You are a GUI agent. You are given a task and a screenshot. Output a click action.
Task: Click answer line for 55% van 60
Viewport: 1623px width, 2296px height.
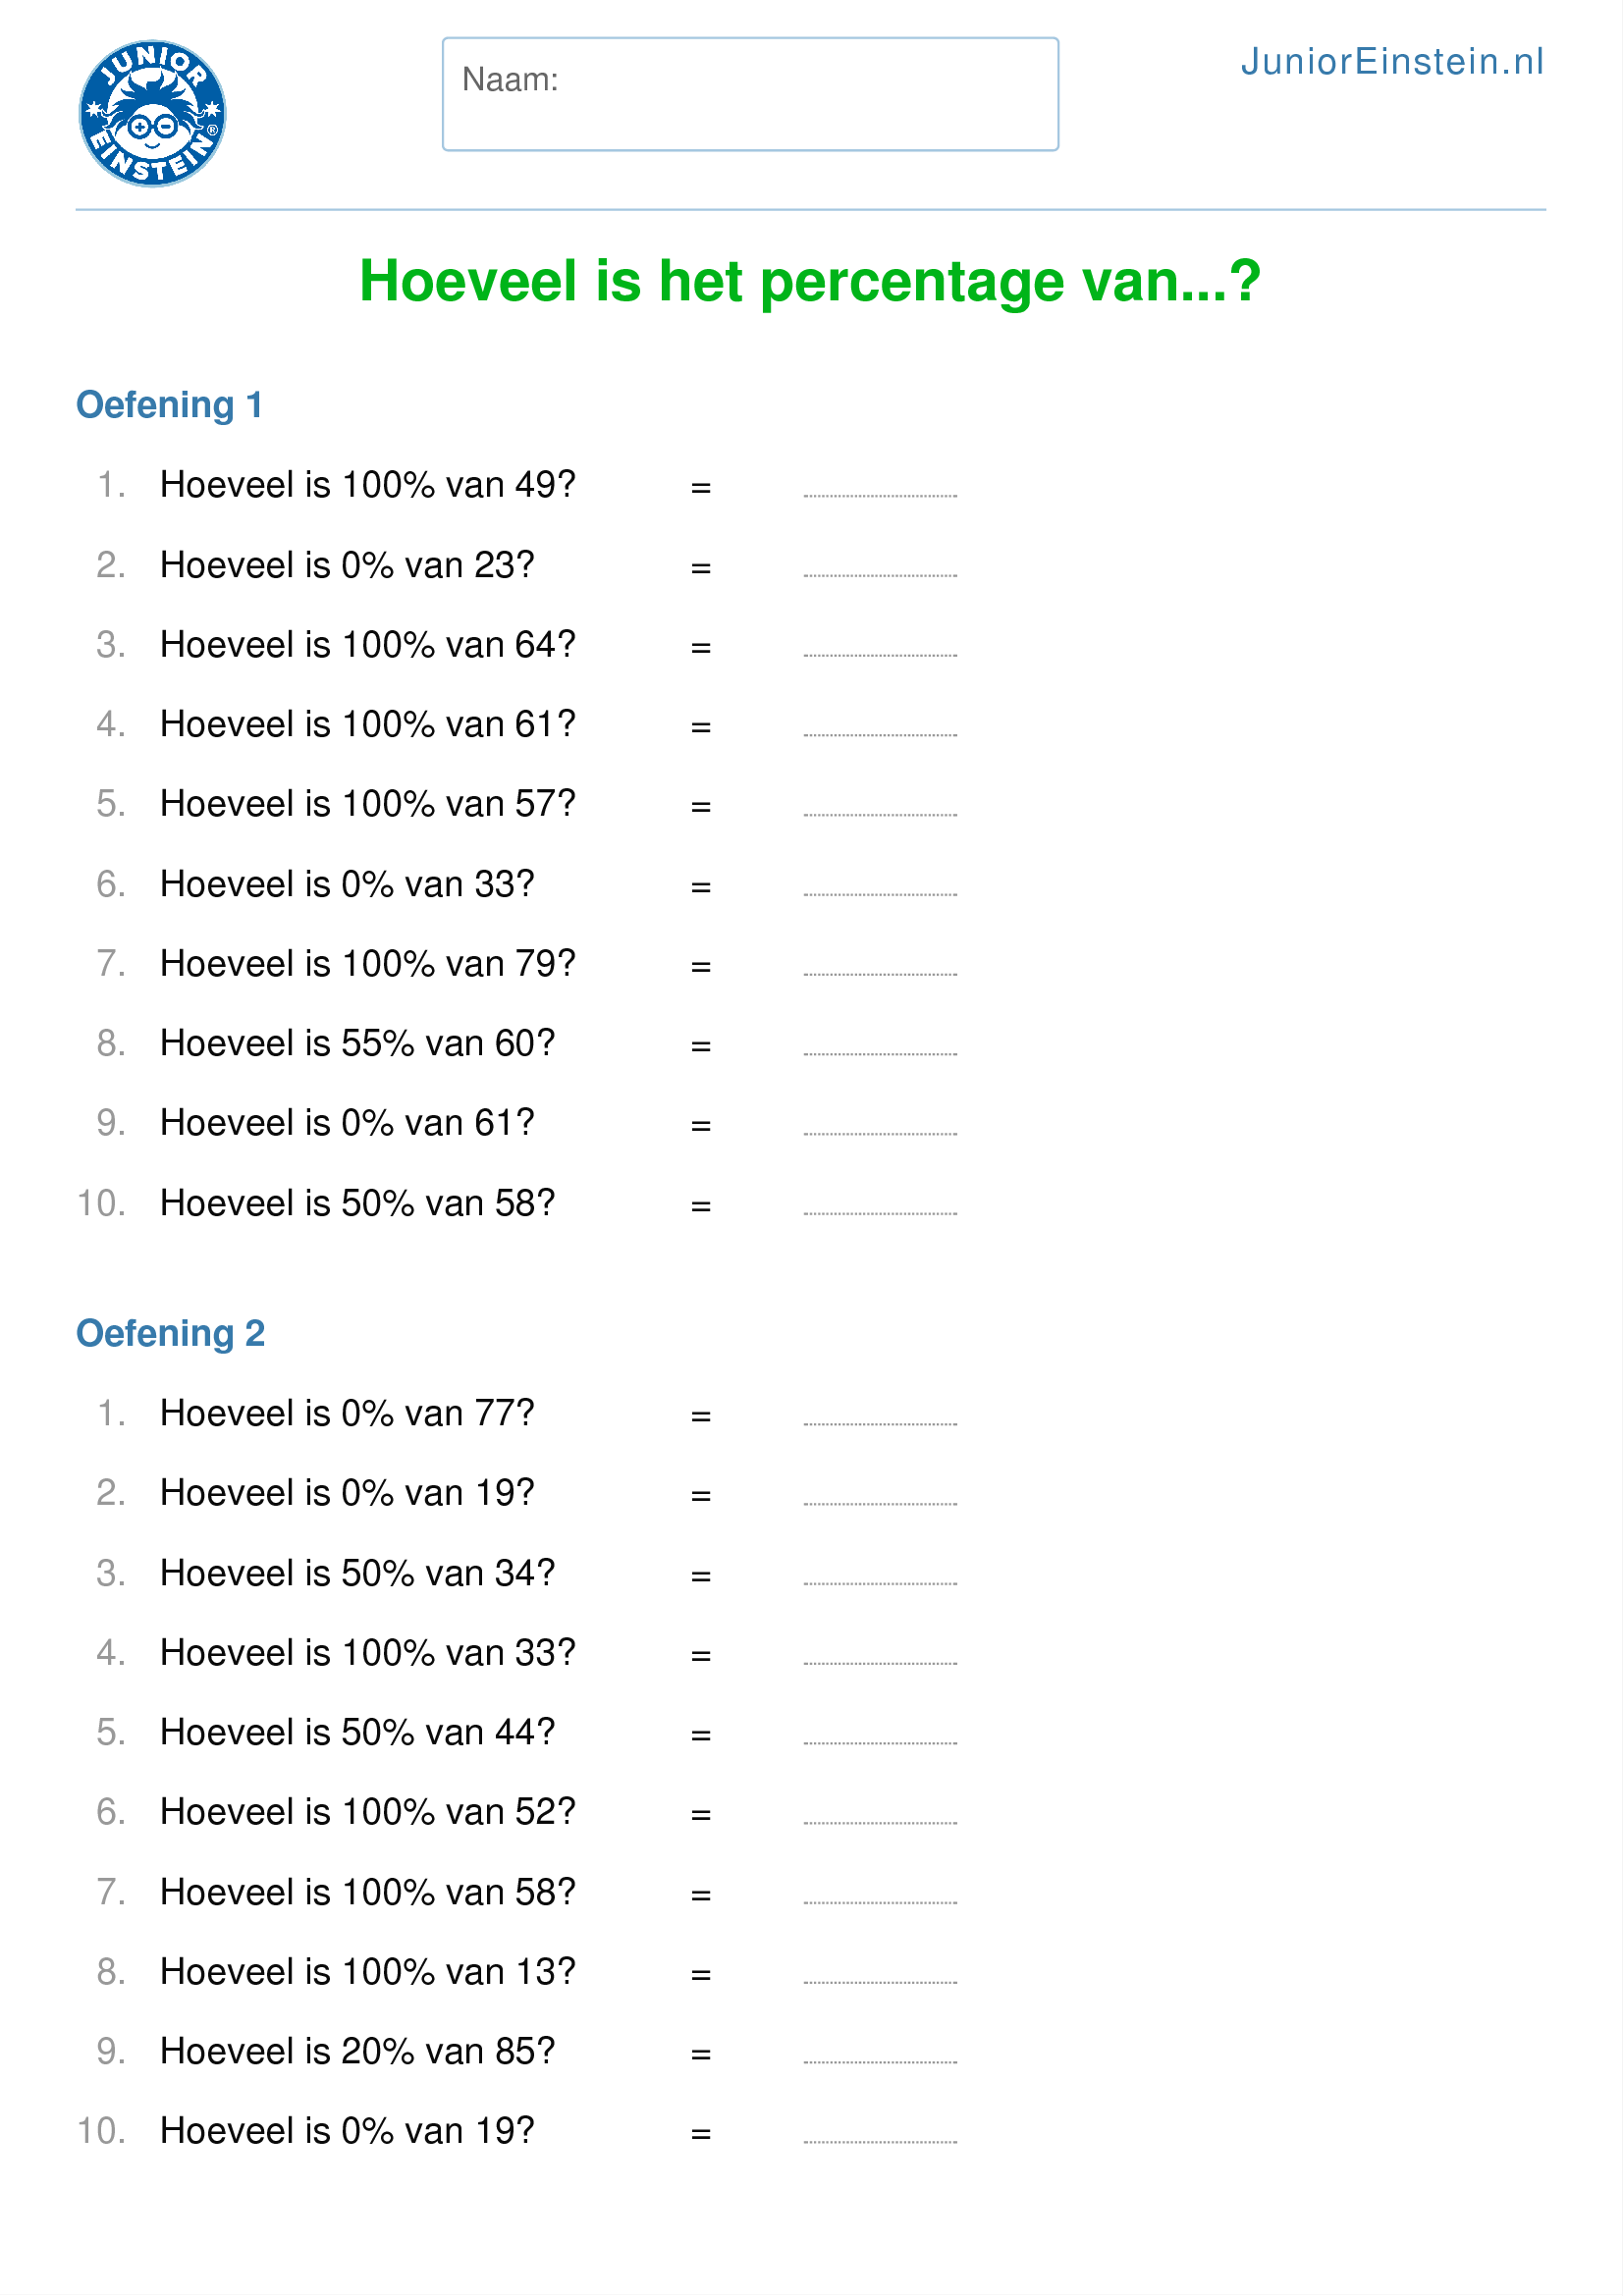(x=880, y=1053)
